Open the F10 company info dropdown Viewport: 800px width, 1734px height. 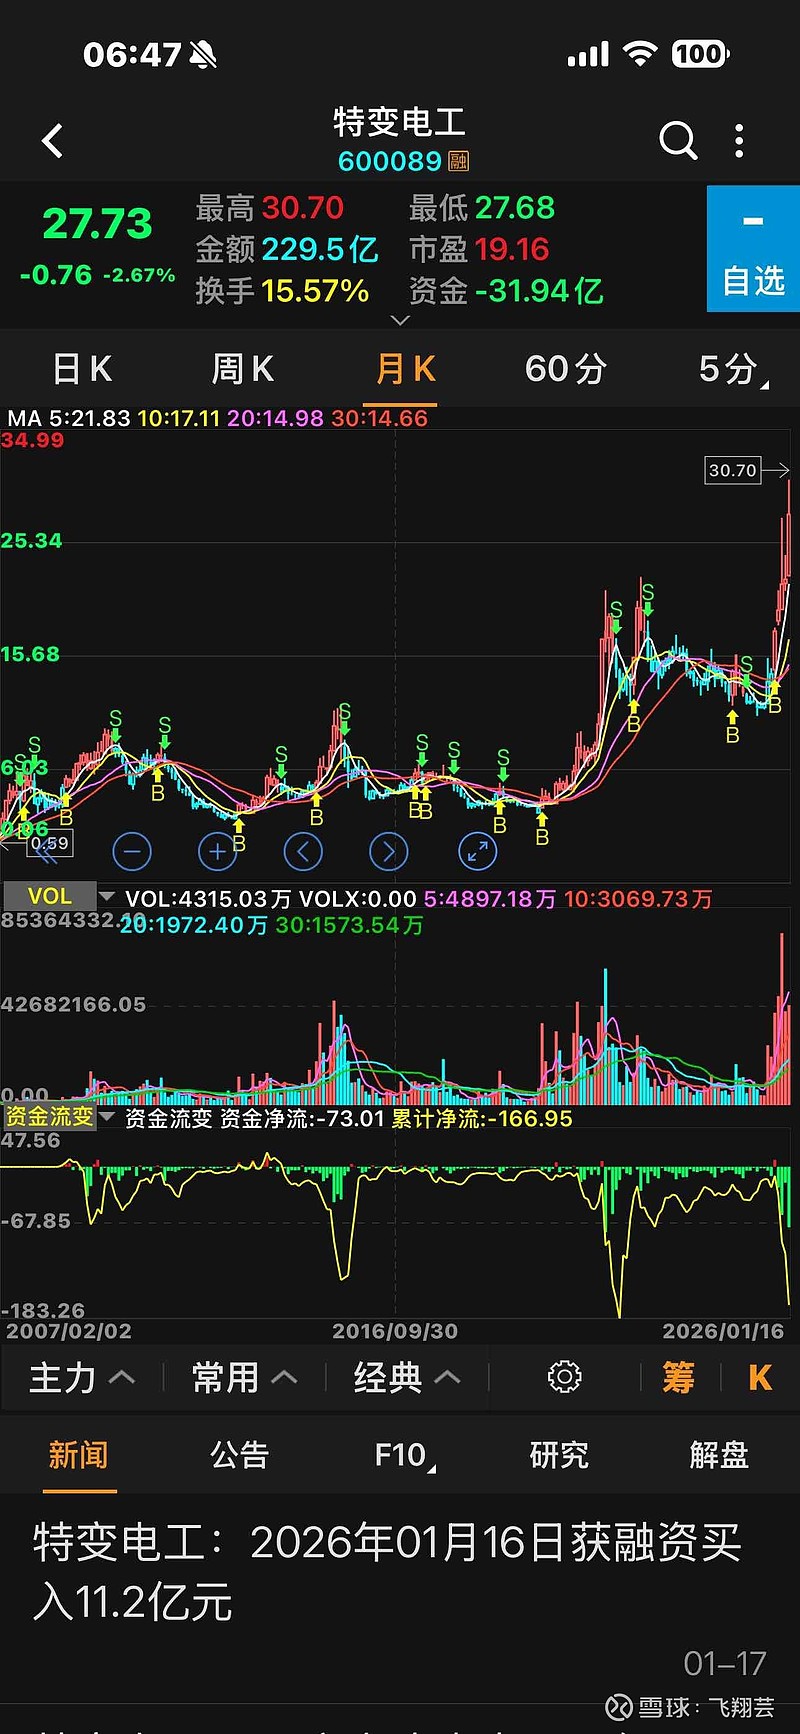[x=404, y=1455]
